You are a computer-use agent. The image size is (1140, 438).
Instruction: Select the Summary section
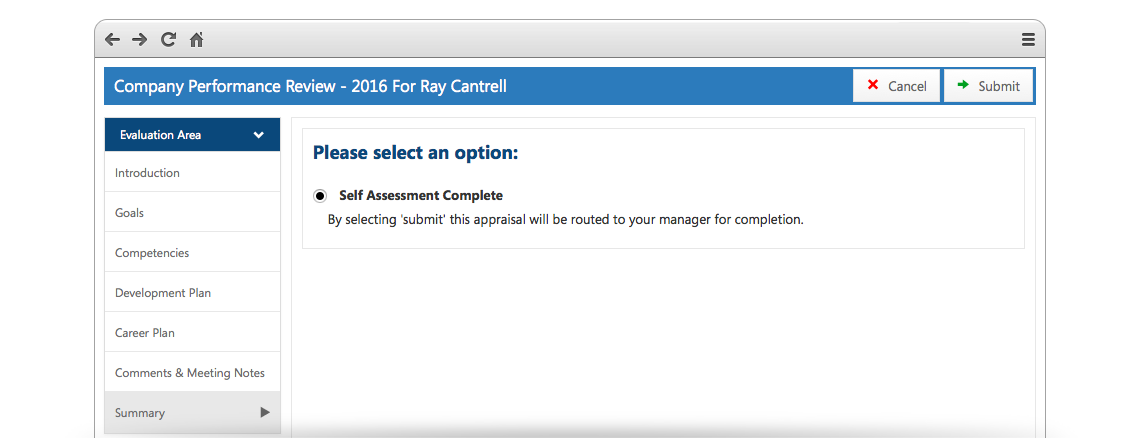point(140,413)
